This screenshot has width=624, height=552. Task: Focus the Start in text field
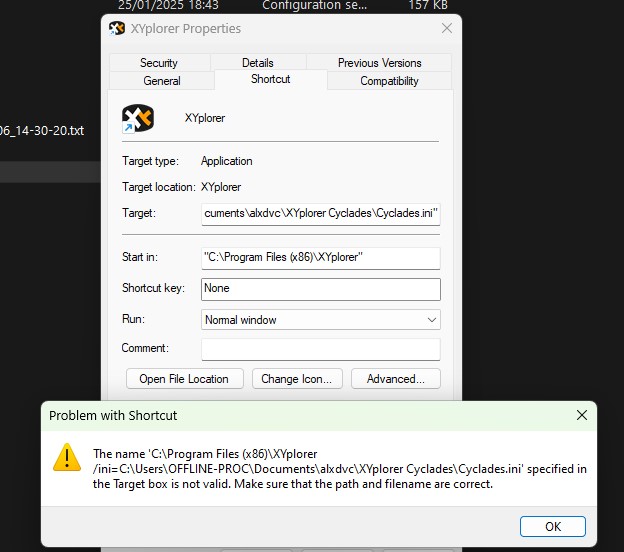(320, 258)
